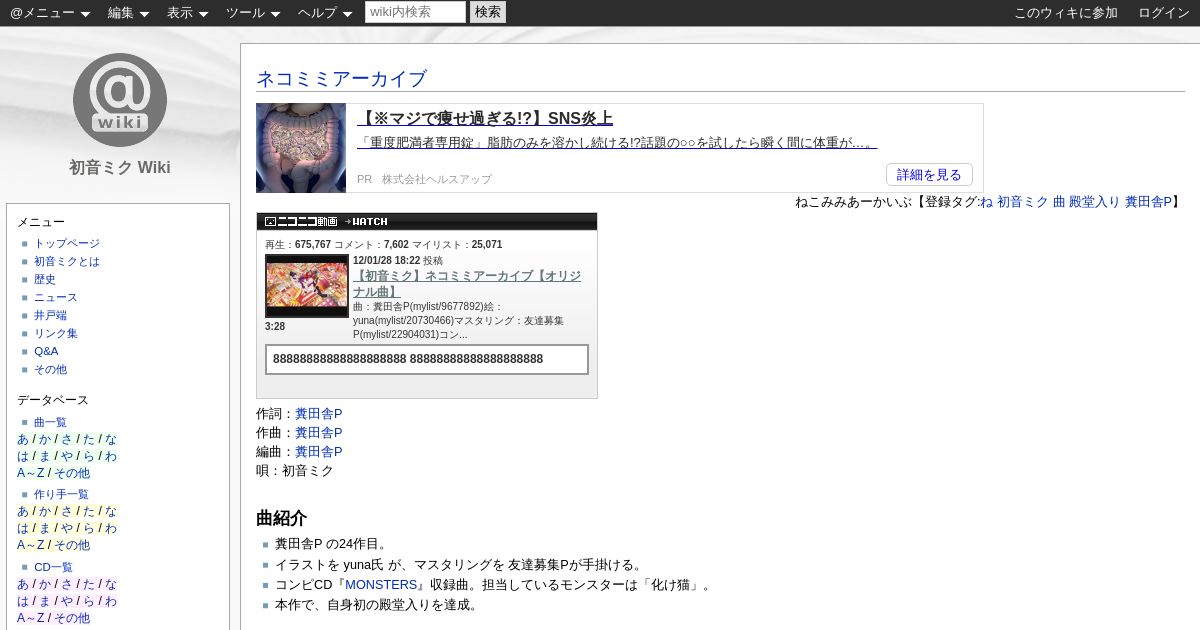Open the 表示 dropdown menu
1200x630 pixels.
click(x=188, y=13)
